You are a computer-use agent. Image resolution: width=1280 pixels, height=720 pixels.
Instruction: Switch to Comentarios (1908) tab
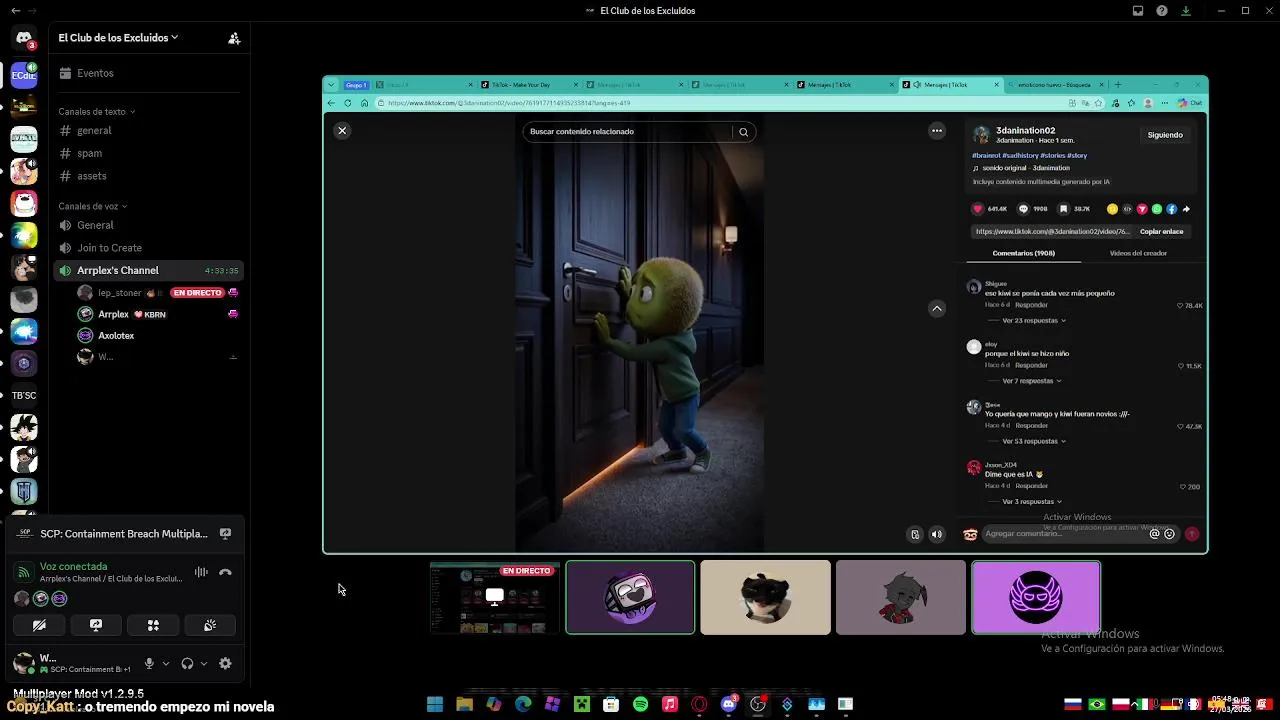[1024, 253]
